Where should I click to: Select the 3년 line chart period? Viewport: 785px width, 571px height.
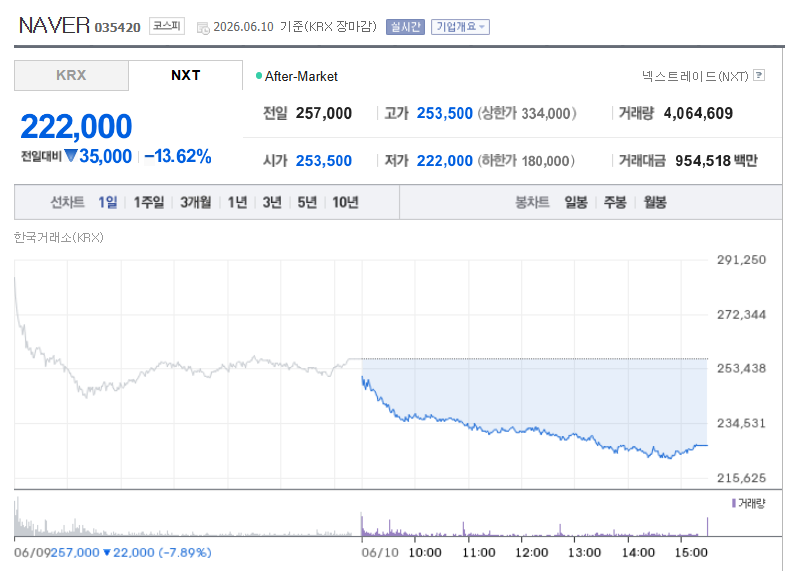coord(272,202)
